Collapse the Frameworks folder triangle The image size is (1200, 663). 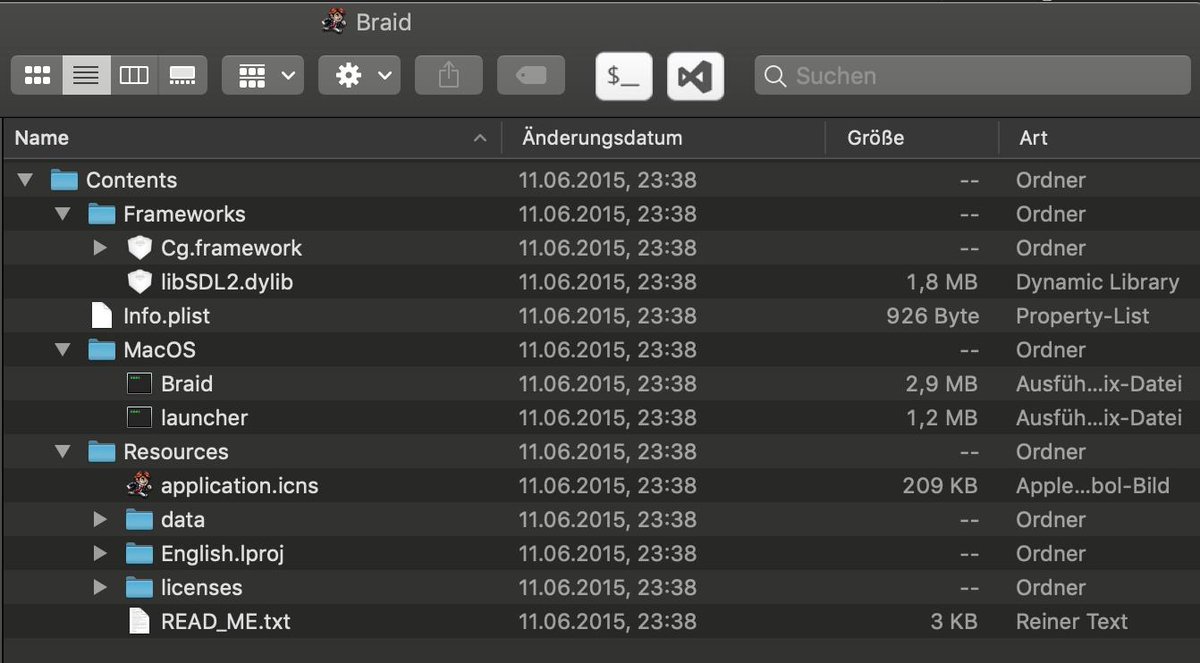[63, 214]
